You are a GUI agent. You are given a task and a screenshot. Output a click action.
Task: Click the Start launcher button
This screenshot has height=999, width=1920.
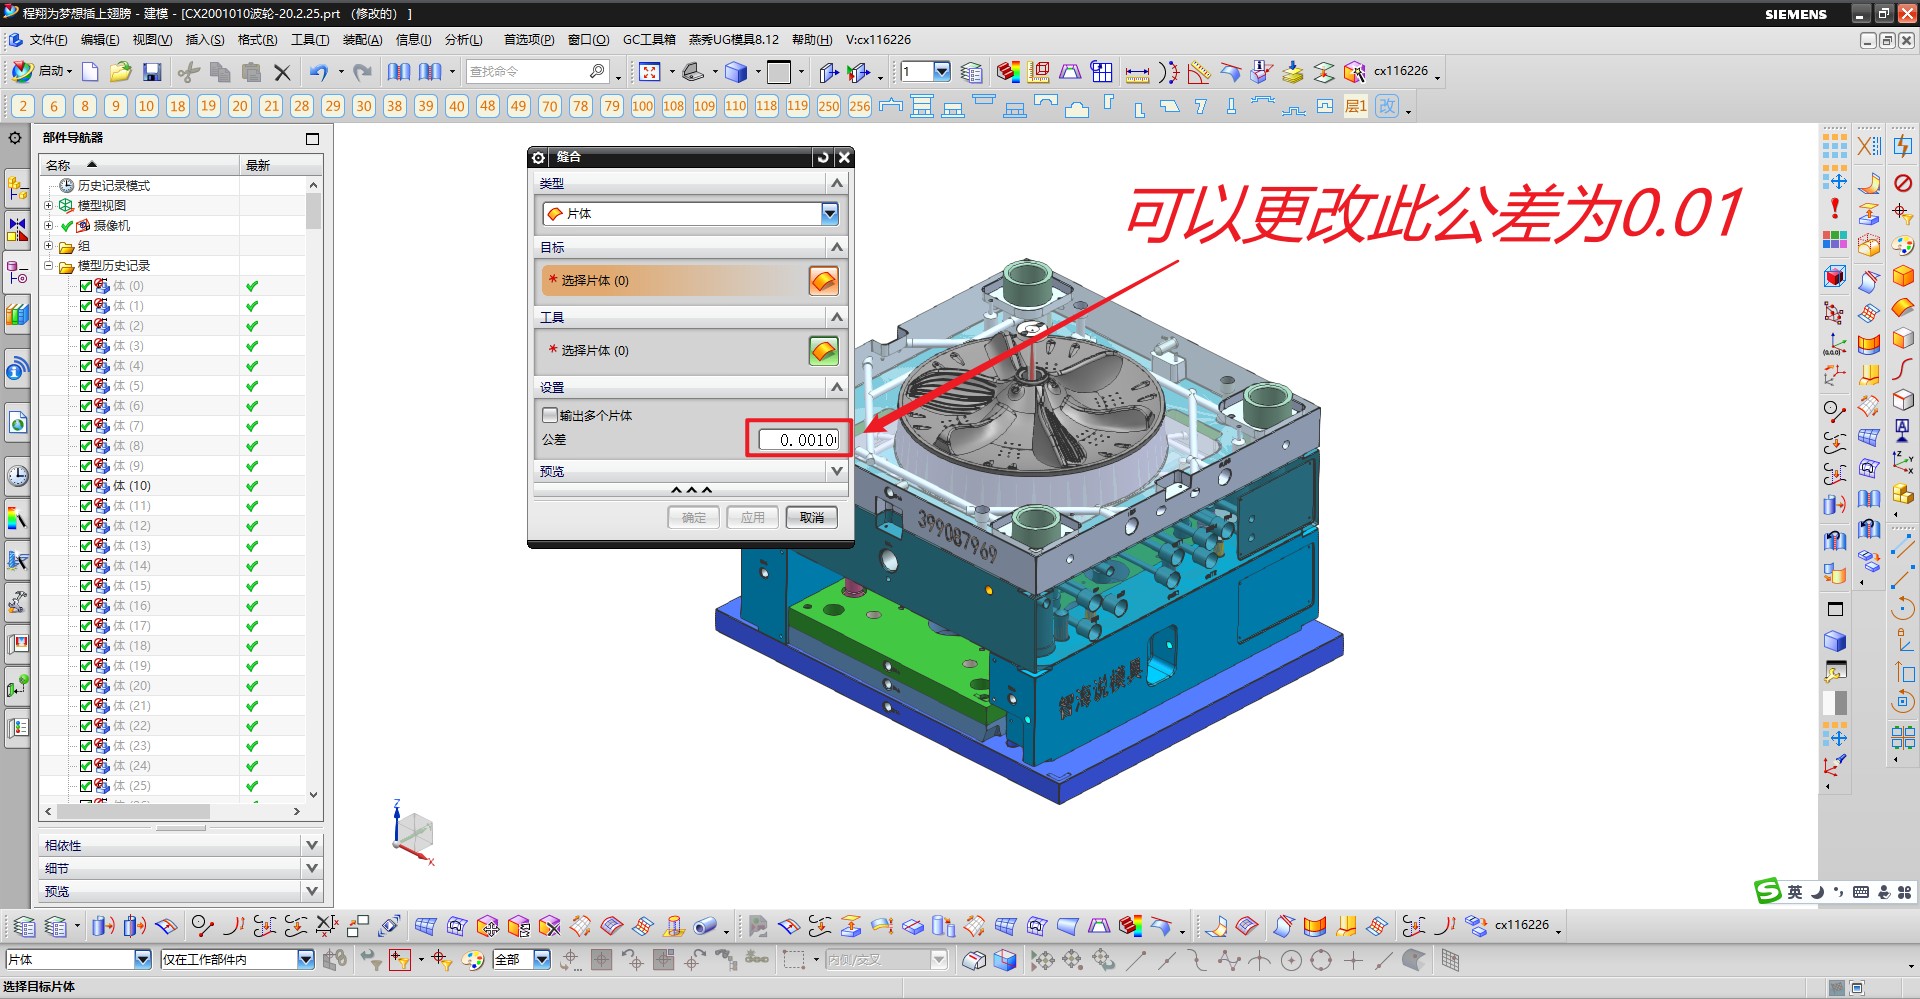pos(42,72)
